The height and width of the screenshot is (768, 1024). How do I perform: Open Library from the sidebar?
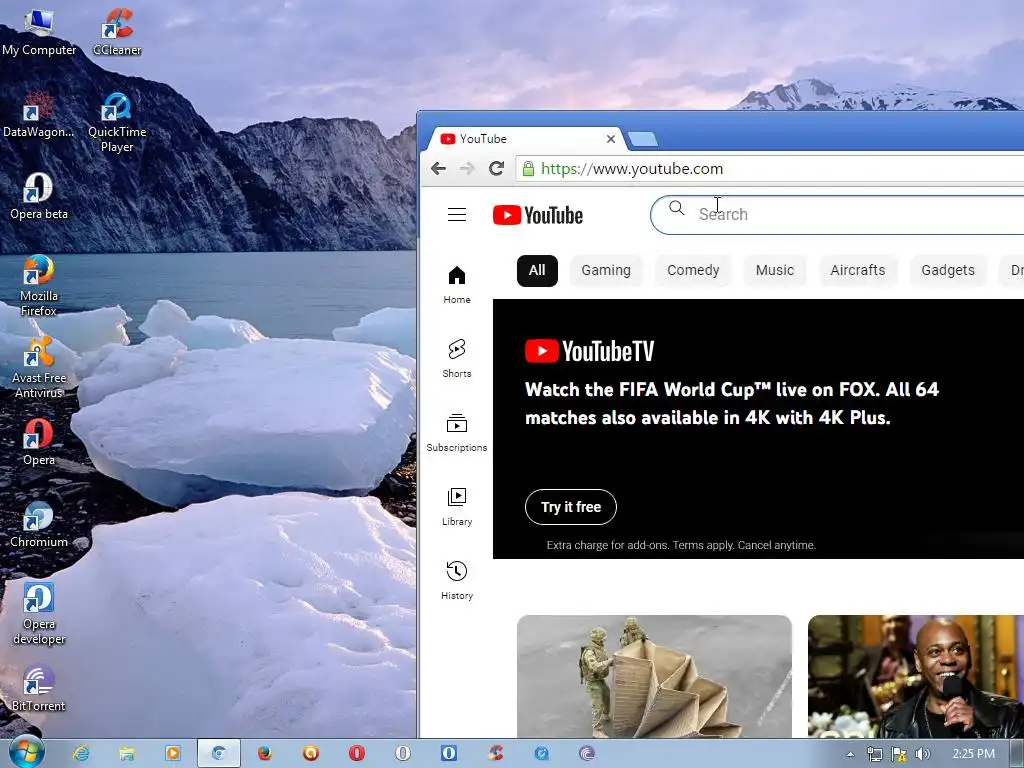pos(456,507)
